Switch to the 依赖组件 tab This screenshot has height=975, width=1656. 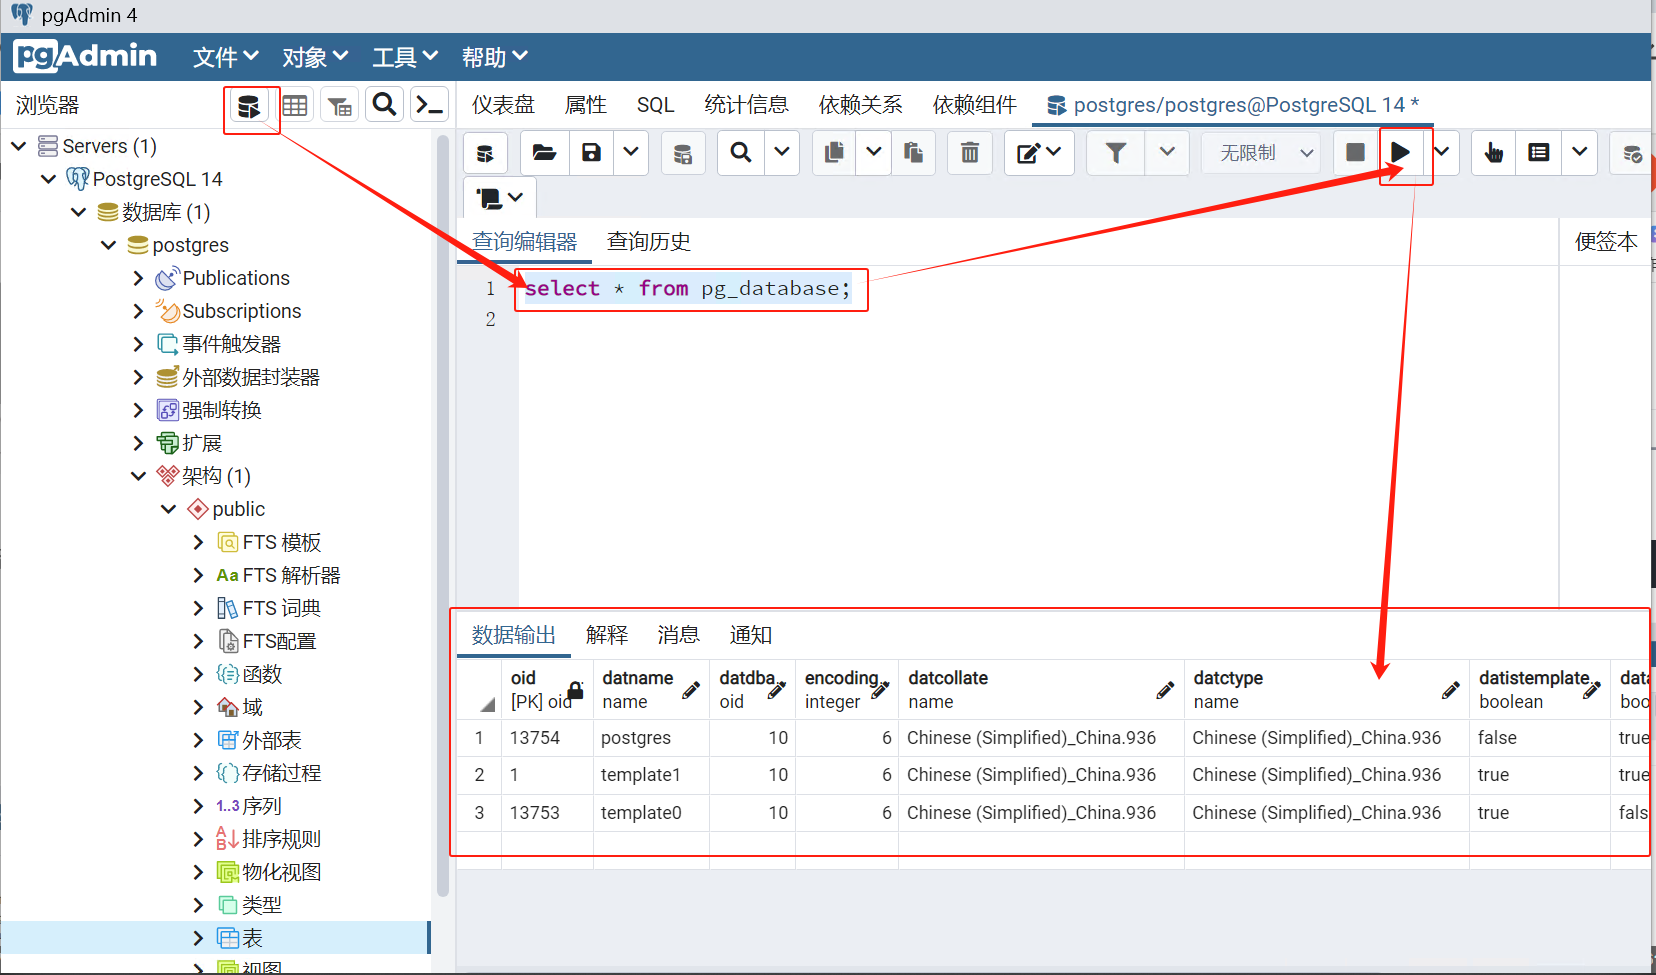[974, 105]
